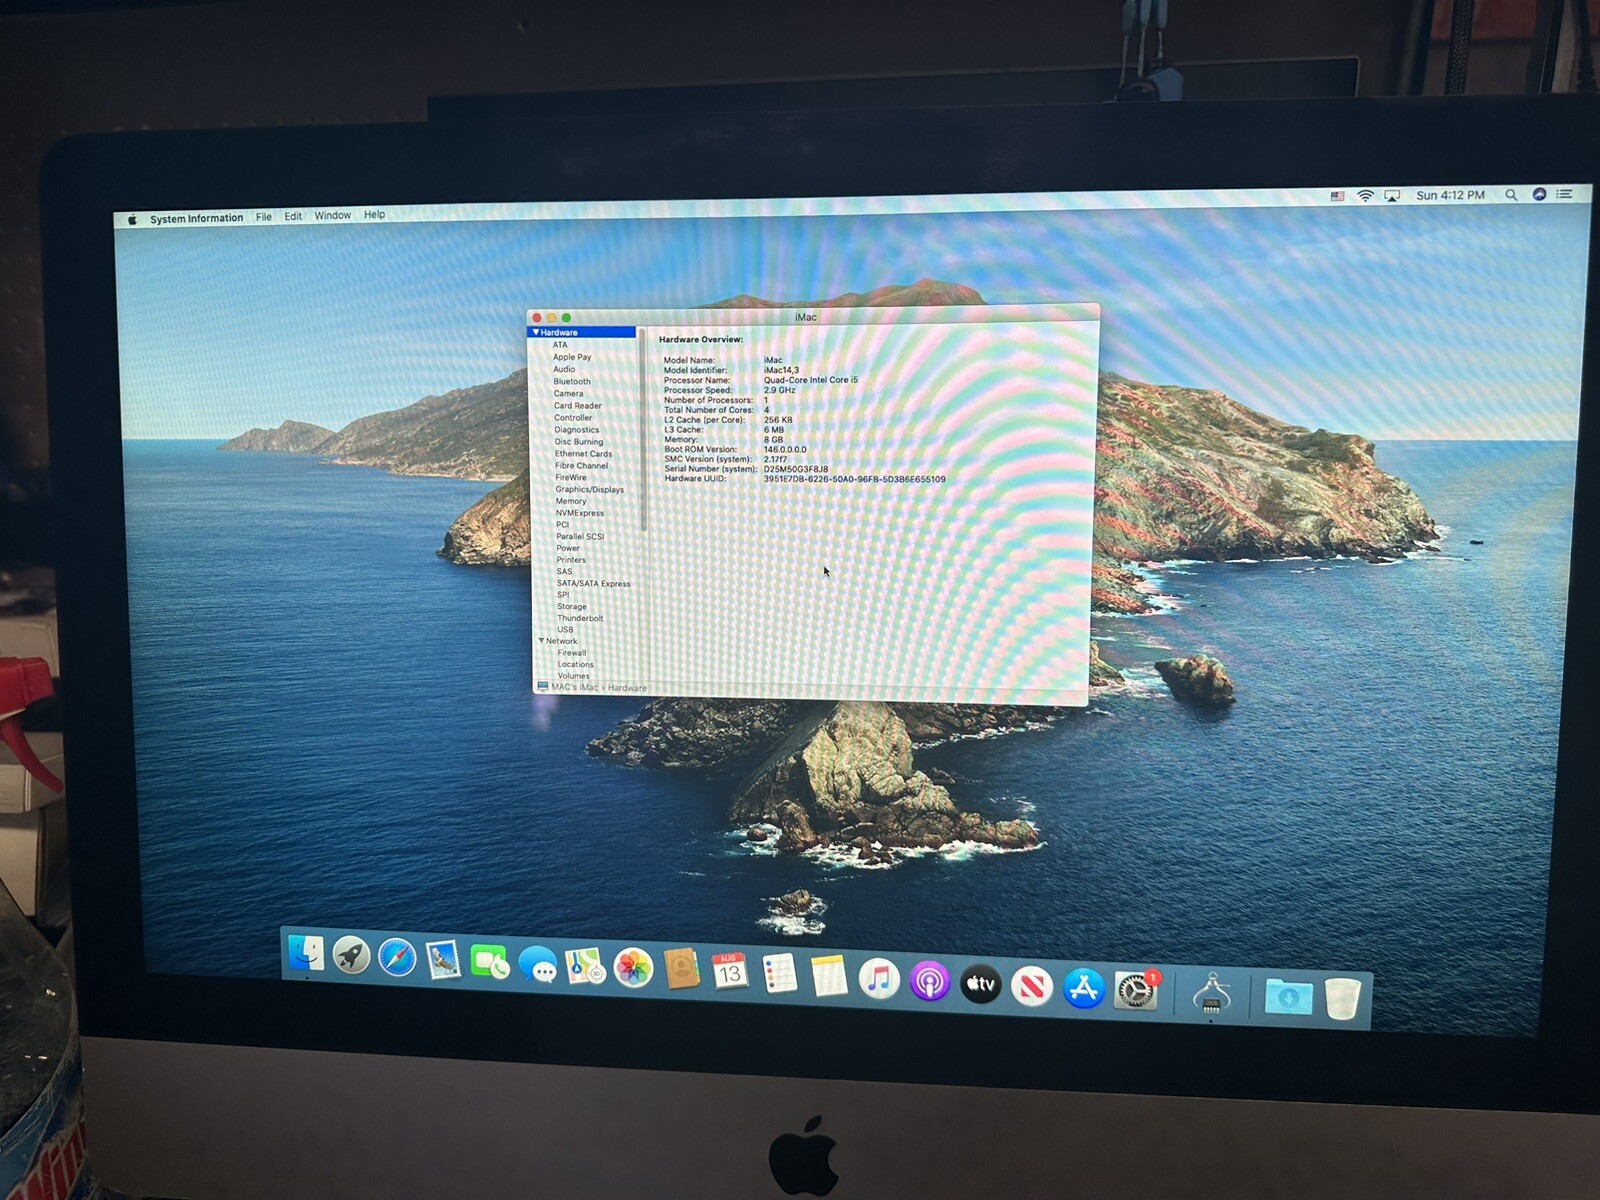This screenshot has width=1600, height=1200.
Task: Open Downloads folder in Dock
Action: pos(1288,996)
